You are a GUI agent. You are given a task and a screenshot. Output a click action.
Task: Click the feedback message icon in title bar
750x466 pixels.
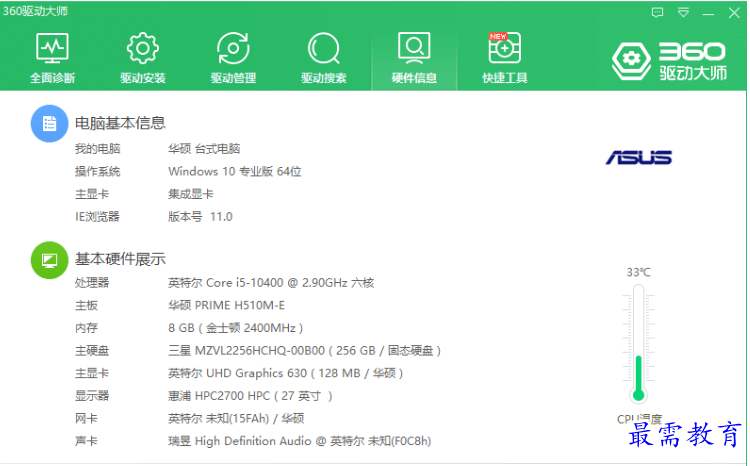click(x=658, y=12)
